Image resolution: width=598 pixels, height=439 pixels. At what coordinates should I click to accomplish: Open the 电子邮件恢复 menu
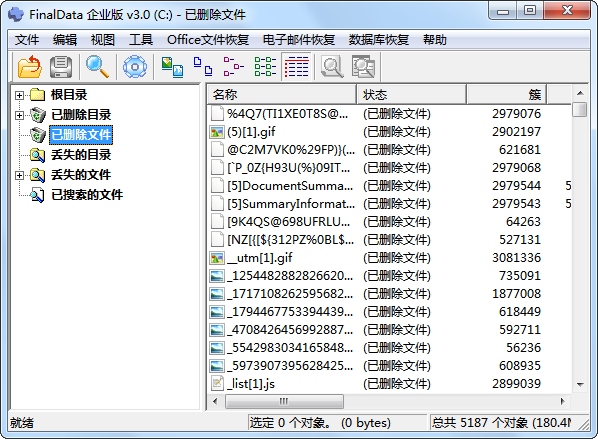[299, 40]
